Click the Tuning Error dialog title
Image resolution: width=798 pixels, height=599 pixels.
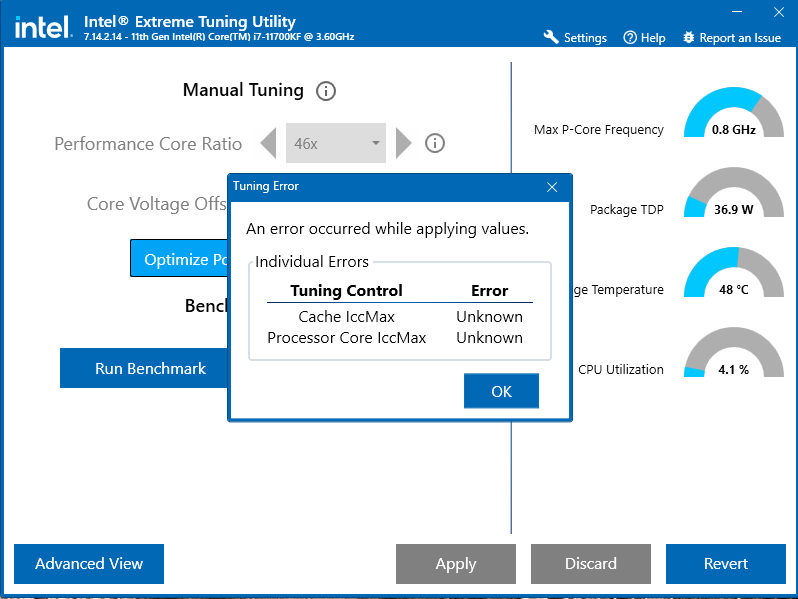[266, 186]
